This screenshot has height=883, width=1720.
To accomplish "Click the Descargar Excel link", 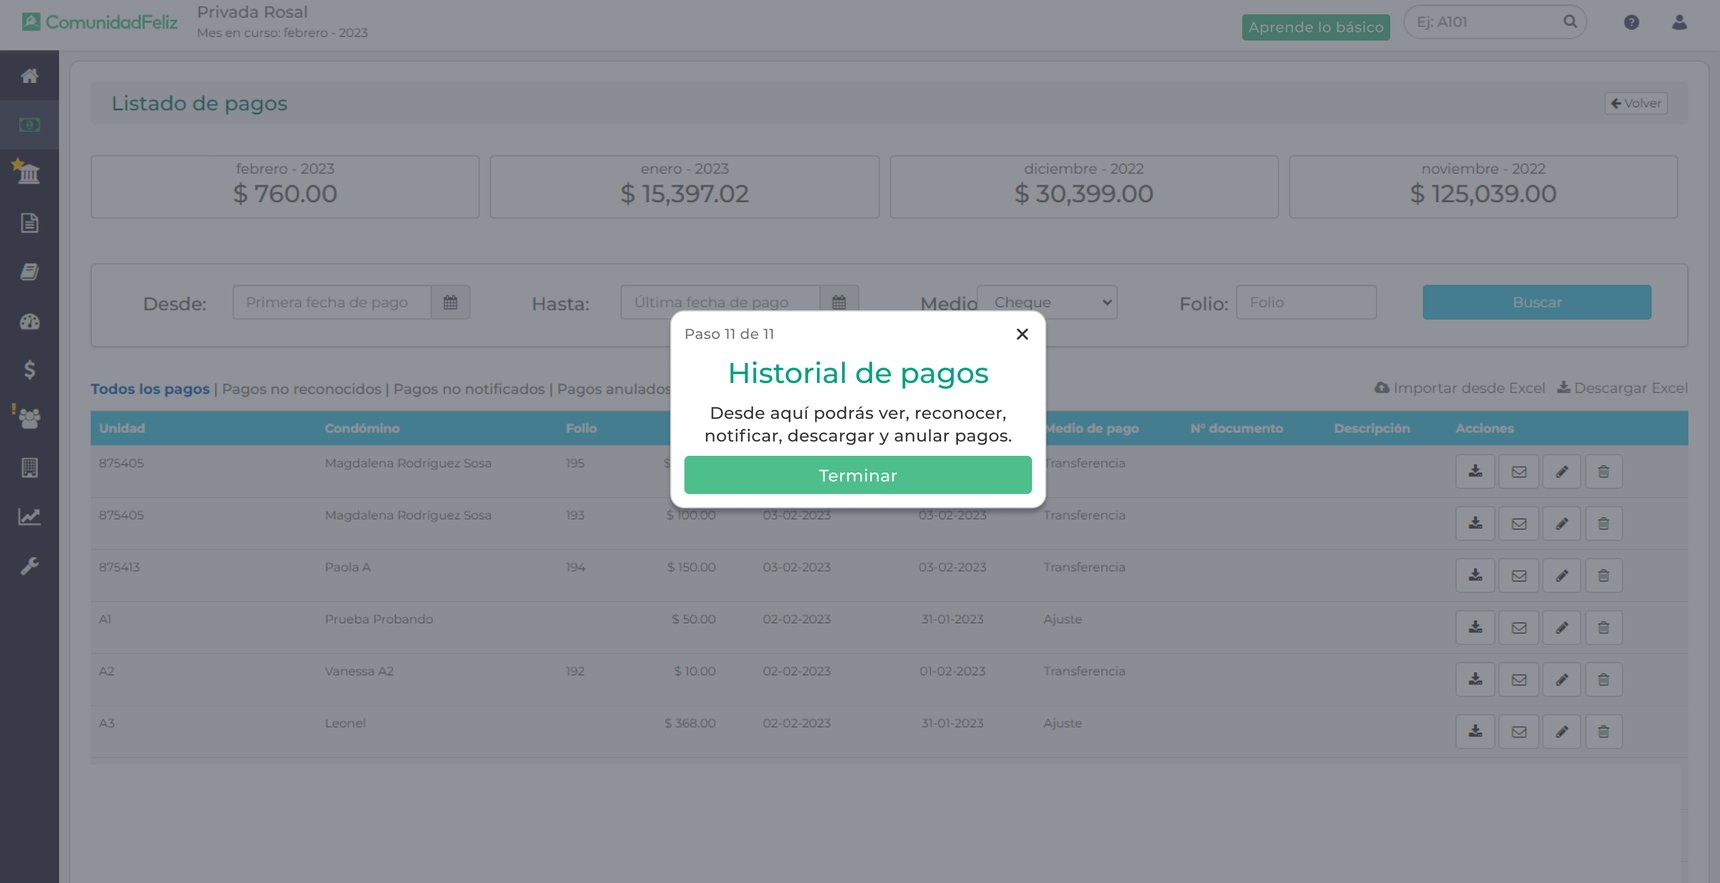I will 1622,388.
